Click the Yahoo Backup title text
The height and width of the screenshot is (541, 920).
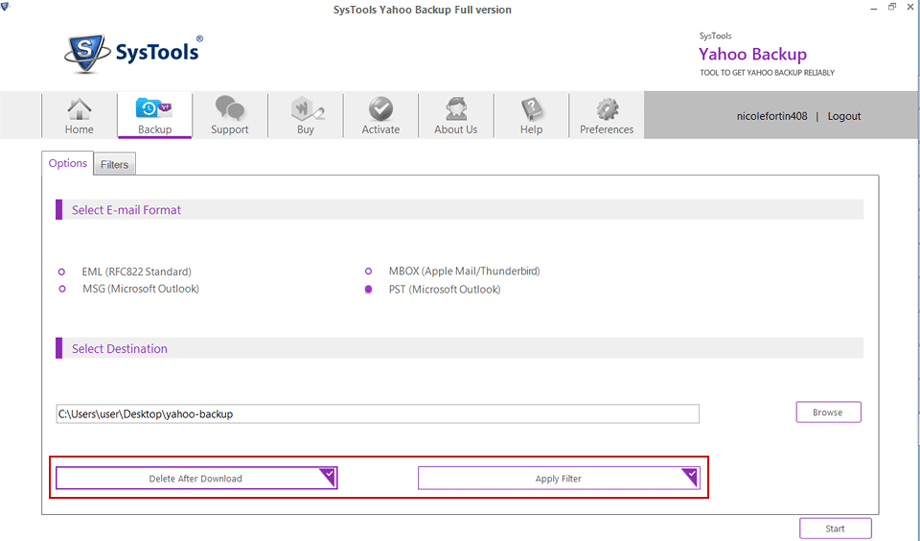pyautogui.click(x=753, y=54)
